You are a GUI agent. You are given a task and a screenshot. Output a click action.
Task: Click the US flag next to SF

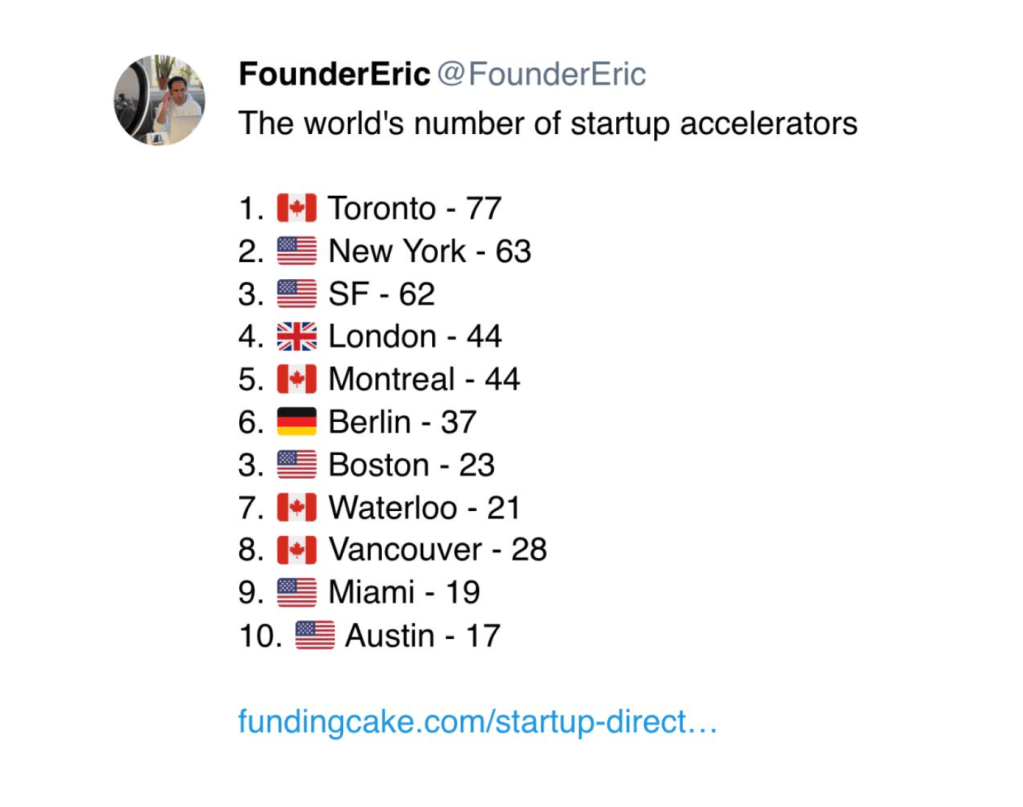296,294
